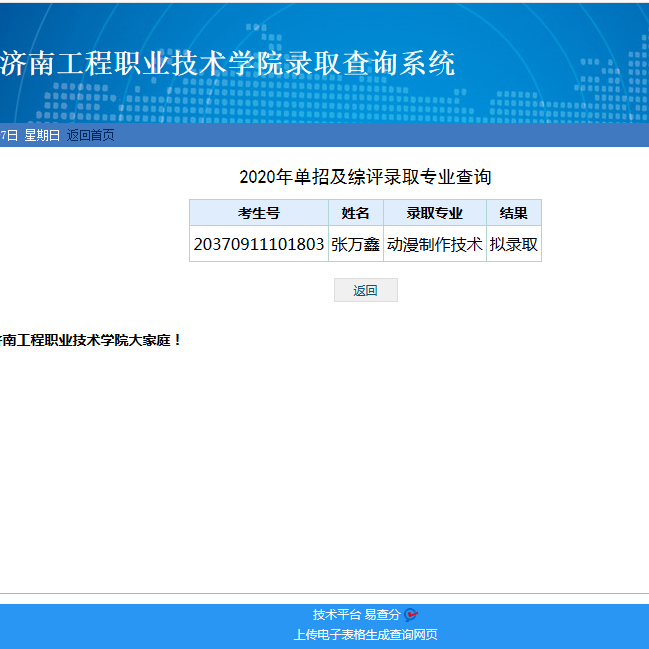Click the 返回首页 link
The image size is (649, 649).
pos(90,135)
